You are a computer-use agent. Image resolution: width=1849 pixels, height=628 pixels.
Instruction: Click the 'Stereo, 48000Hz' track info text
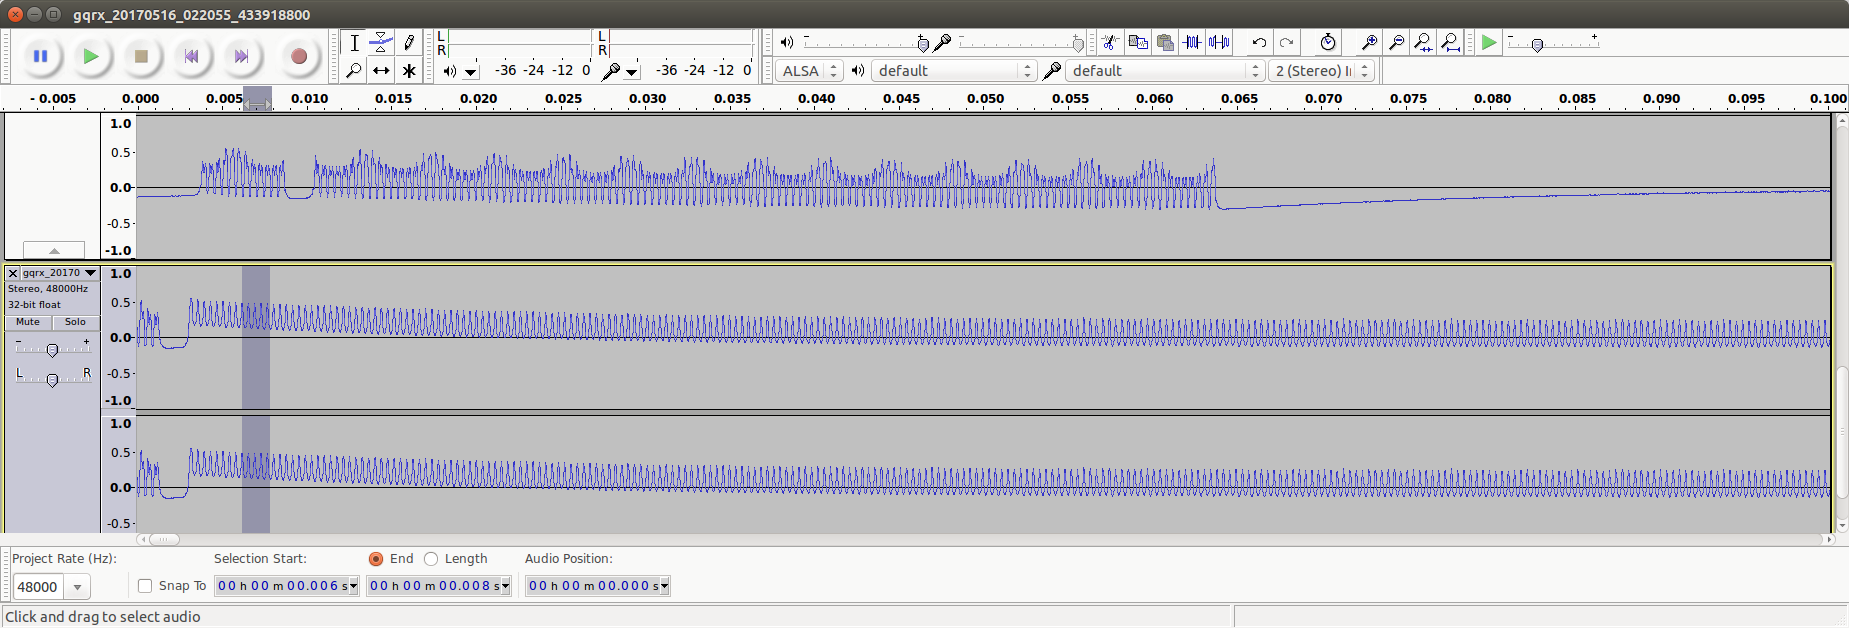(x=48, y=289)
